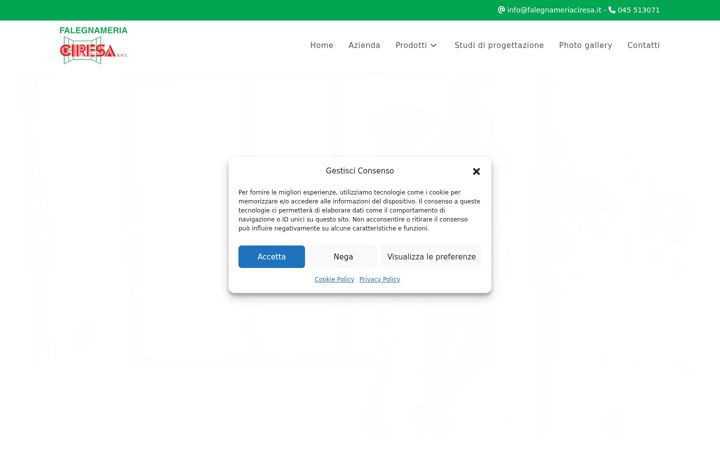
Task: Click the phone number 045 513071
Action: [639, 10]
